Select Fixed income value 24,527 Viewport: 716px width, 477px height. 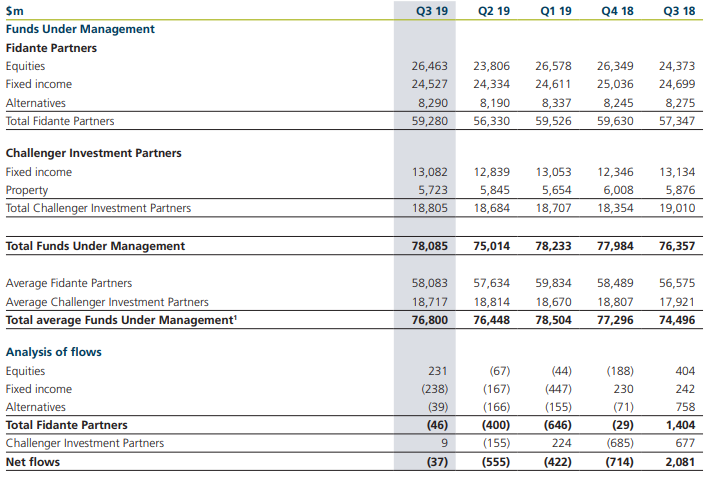[429, 84]
